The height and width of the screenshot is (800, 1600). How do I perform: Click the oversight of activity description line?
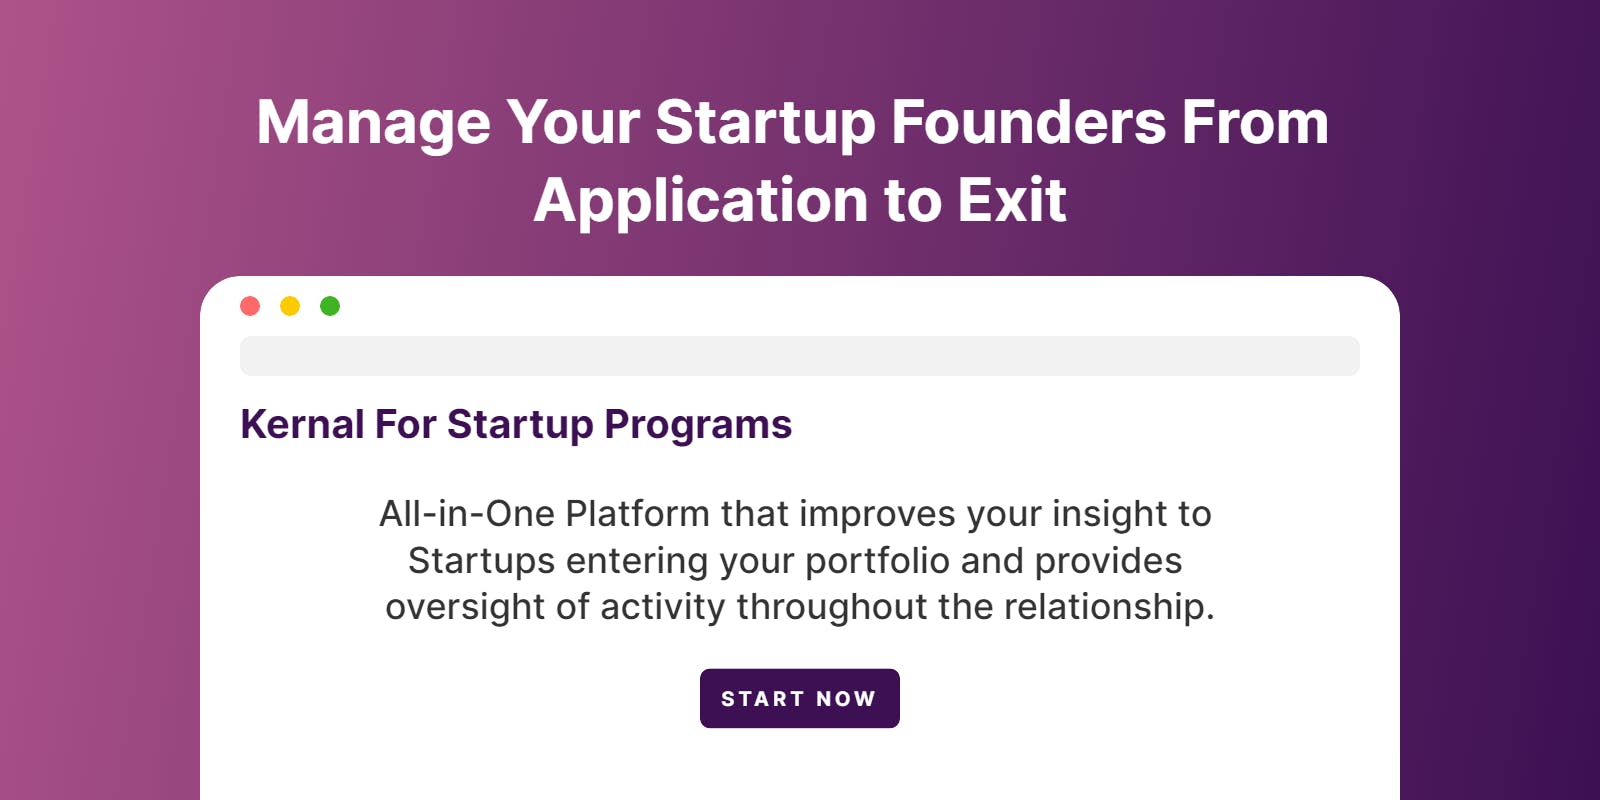800,607
